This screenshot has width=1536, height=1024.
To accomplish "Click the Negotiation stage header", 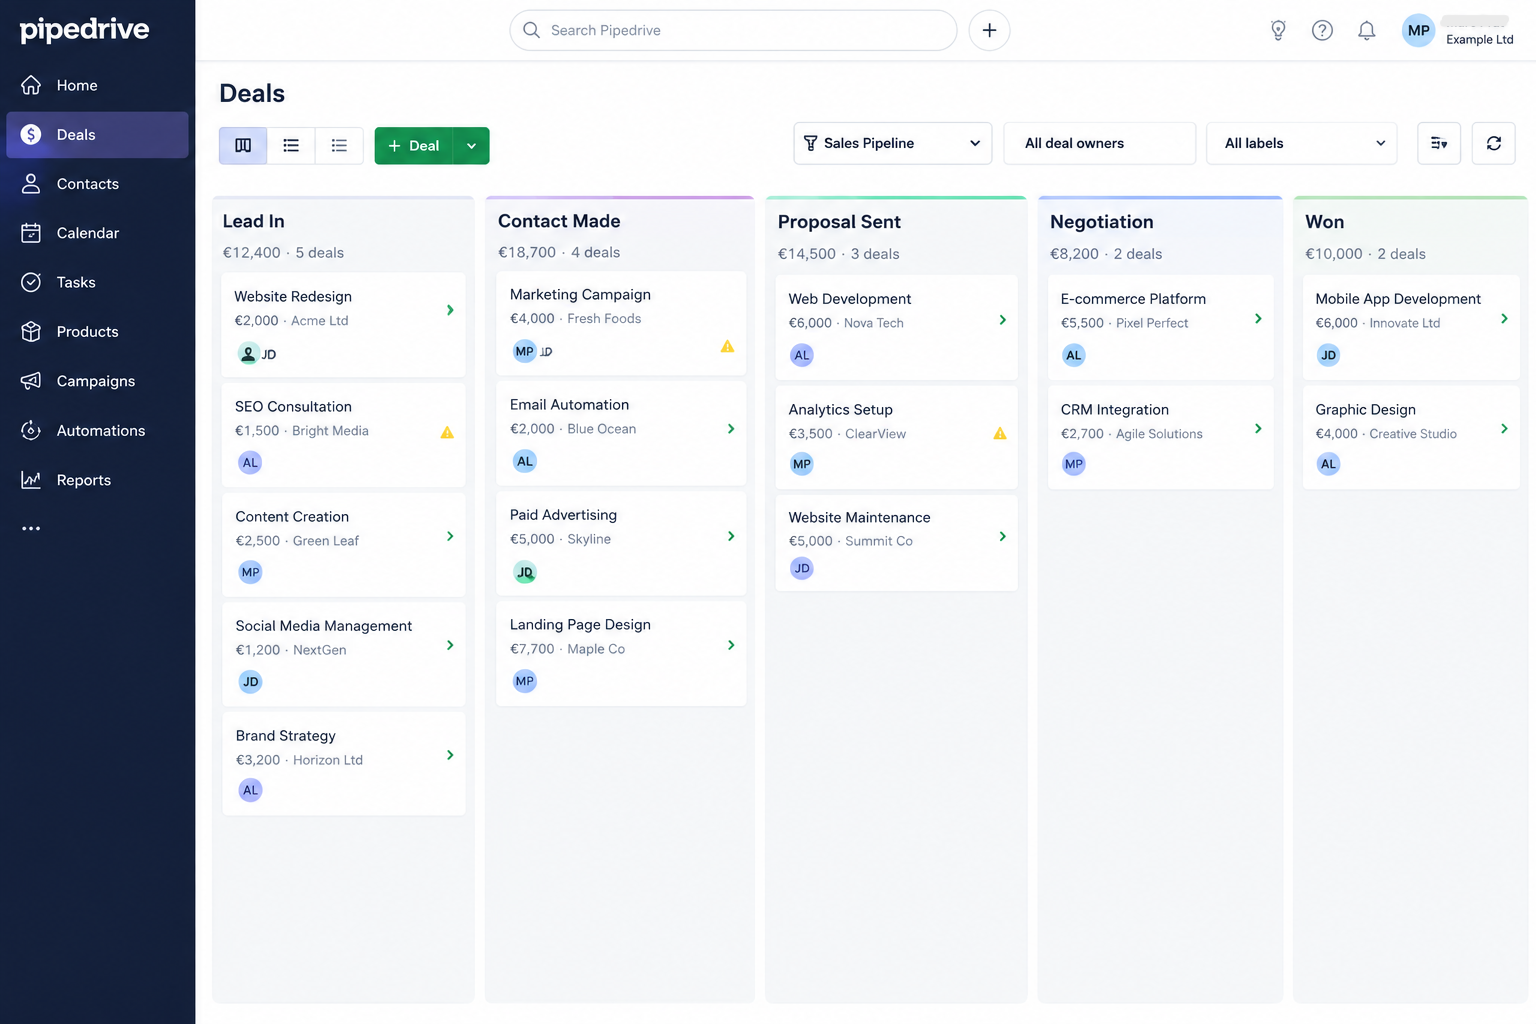I will click(x=1101, y=222).
